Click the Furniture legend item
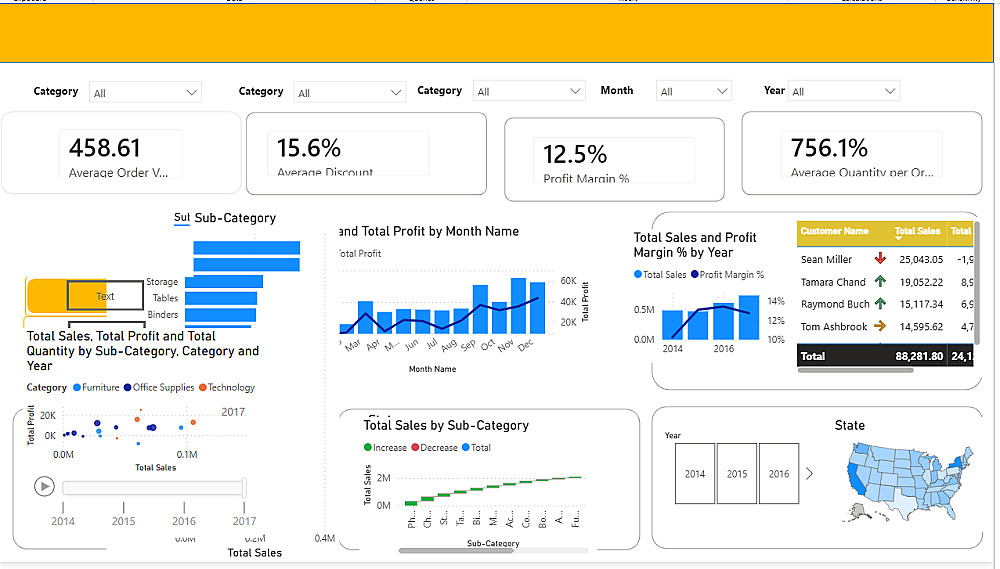 pos(96,387)
